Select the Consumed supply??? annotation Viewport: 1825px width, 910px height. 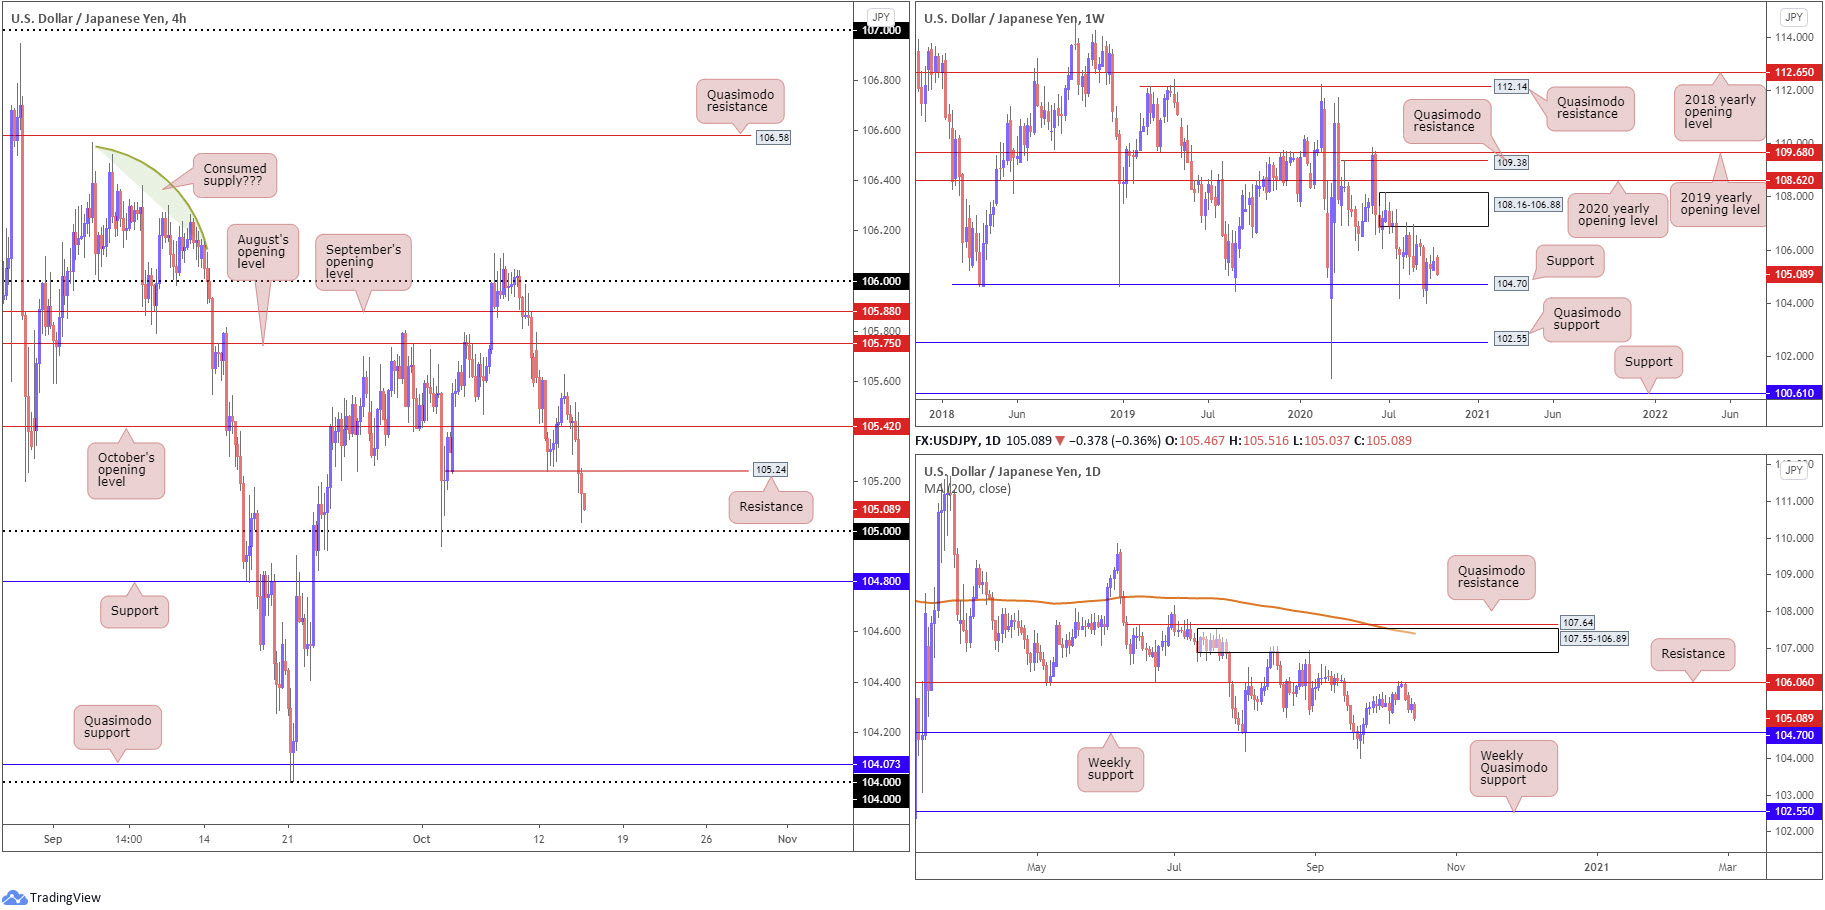[x=235, y=175]
